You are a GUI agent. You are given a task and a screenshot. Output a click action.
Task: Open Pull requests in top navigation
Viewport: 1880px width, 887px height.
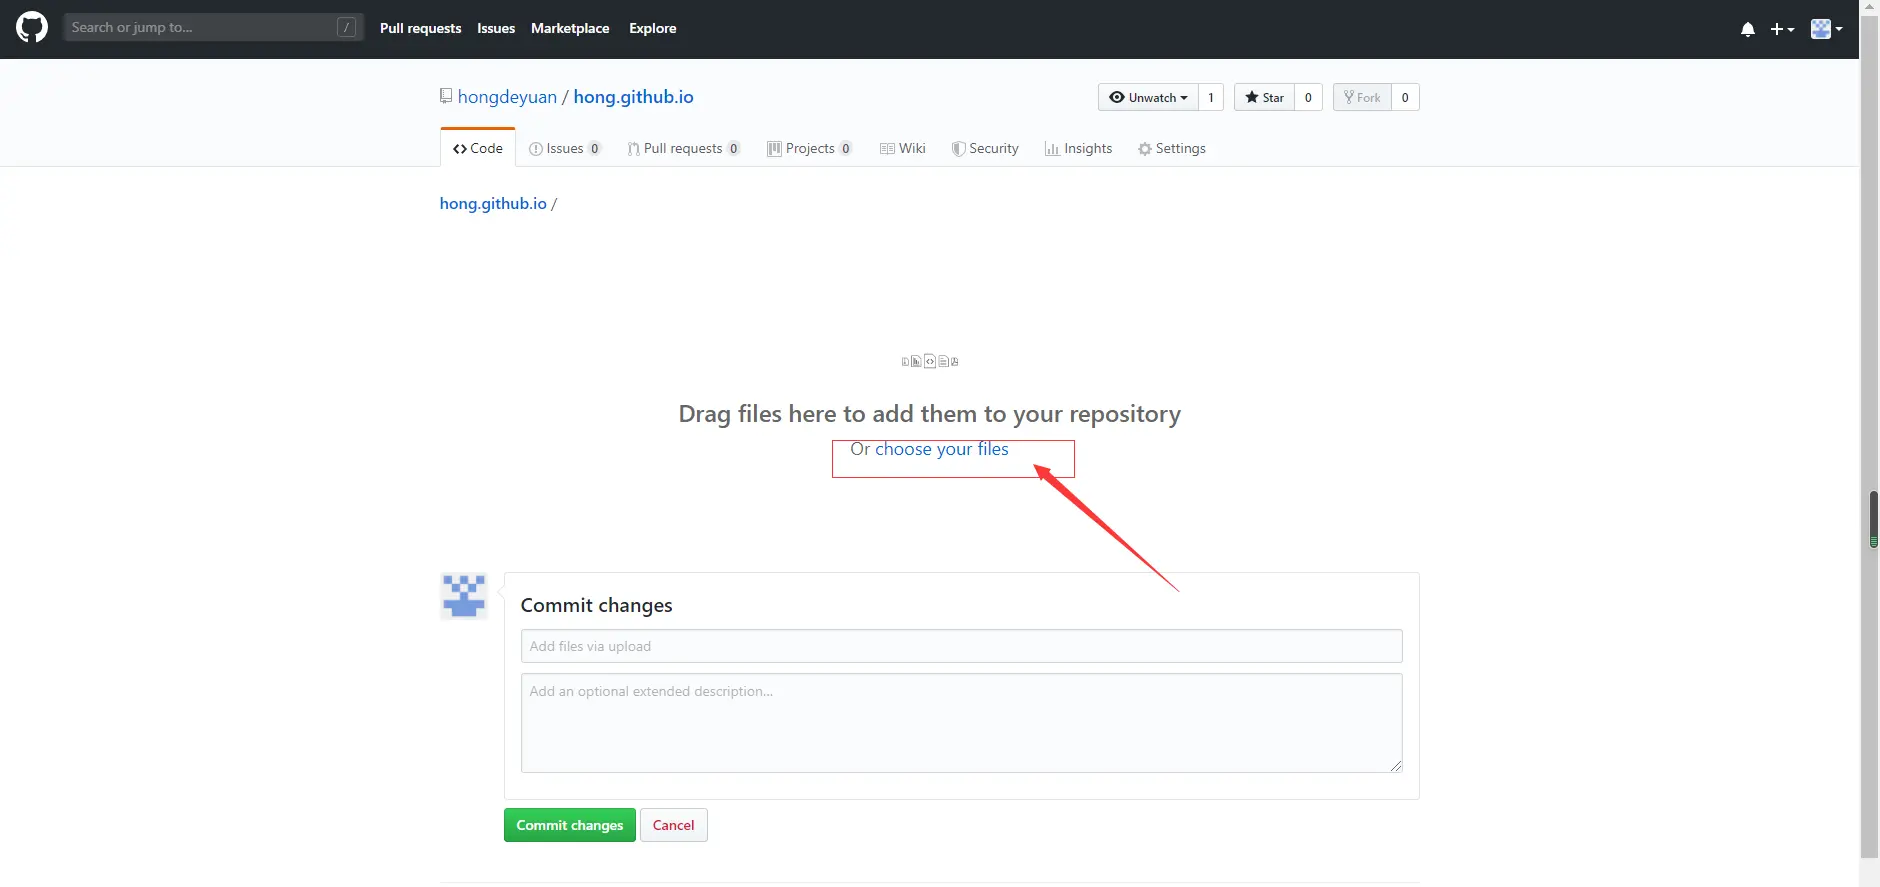420,28
